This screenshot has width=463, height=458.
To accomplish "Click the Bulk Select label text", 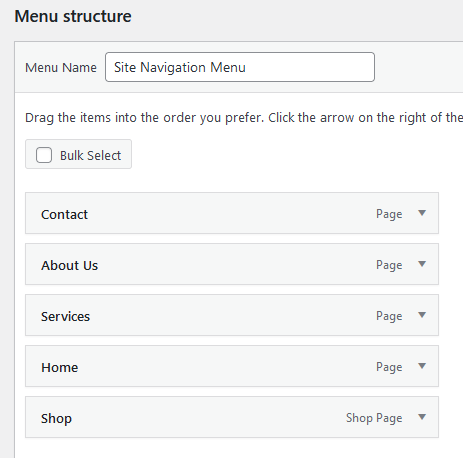I will pos(90,156).
